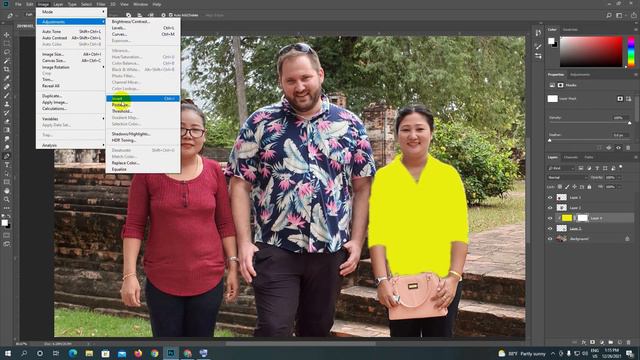This screenshot has height=360, width=640.
Task: Click the lock position icon
Action: pos(574,187)
